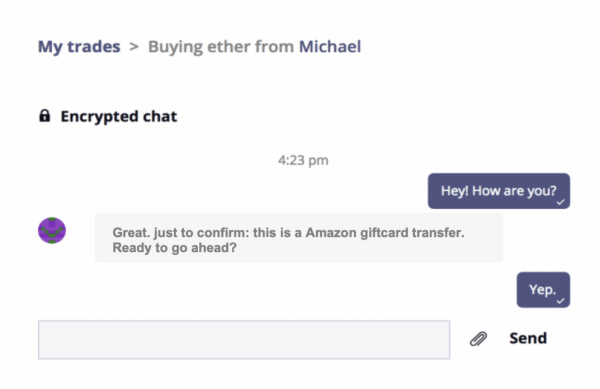Focus the empty message input box
The width and height of the screenshot is (600, 389).
(244, 340)
